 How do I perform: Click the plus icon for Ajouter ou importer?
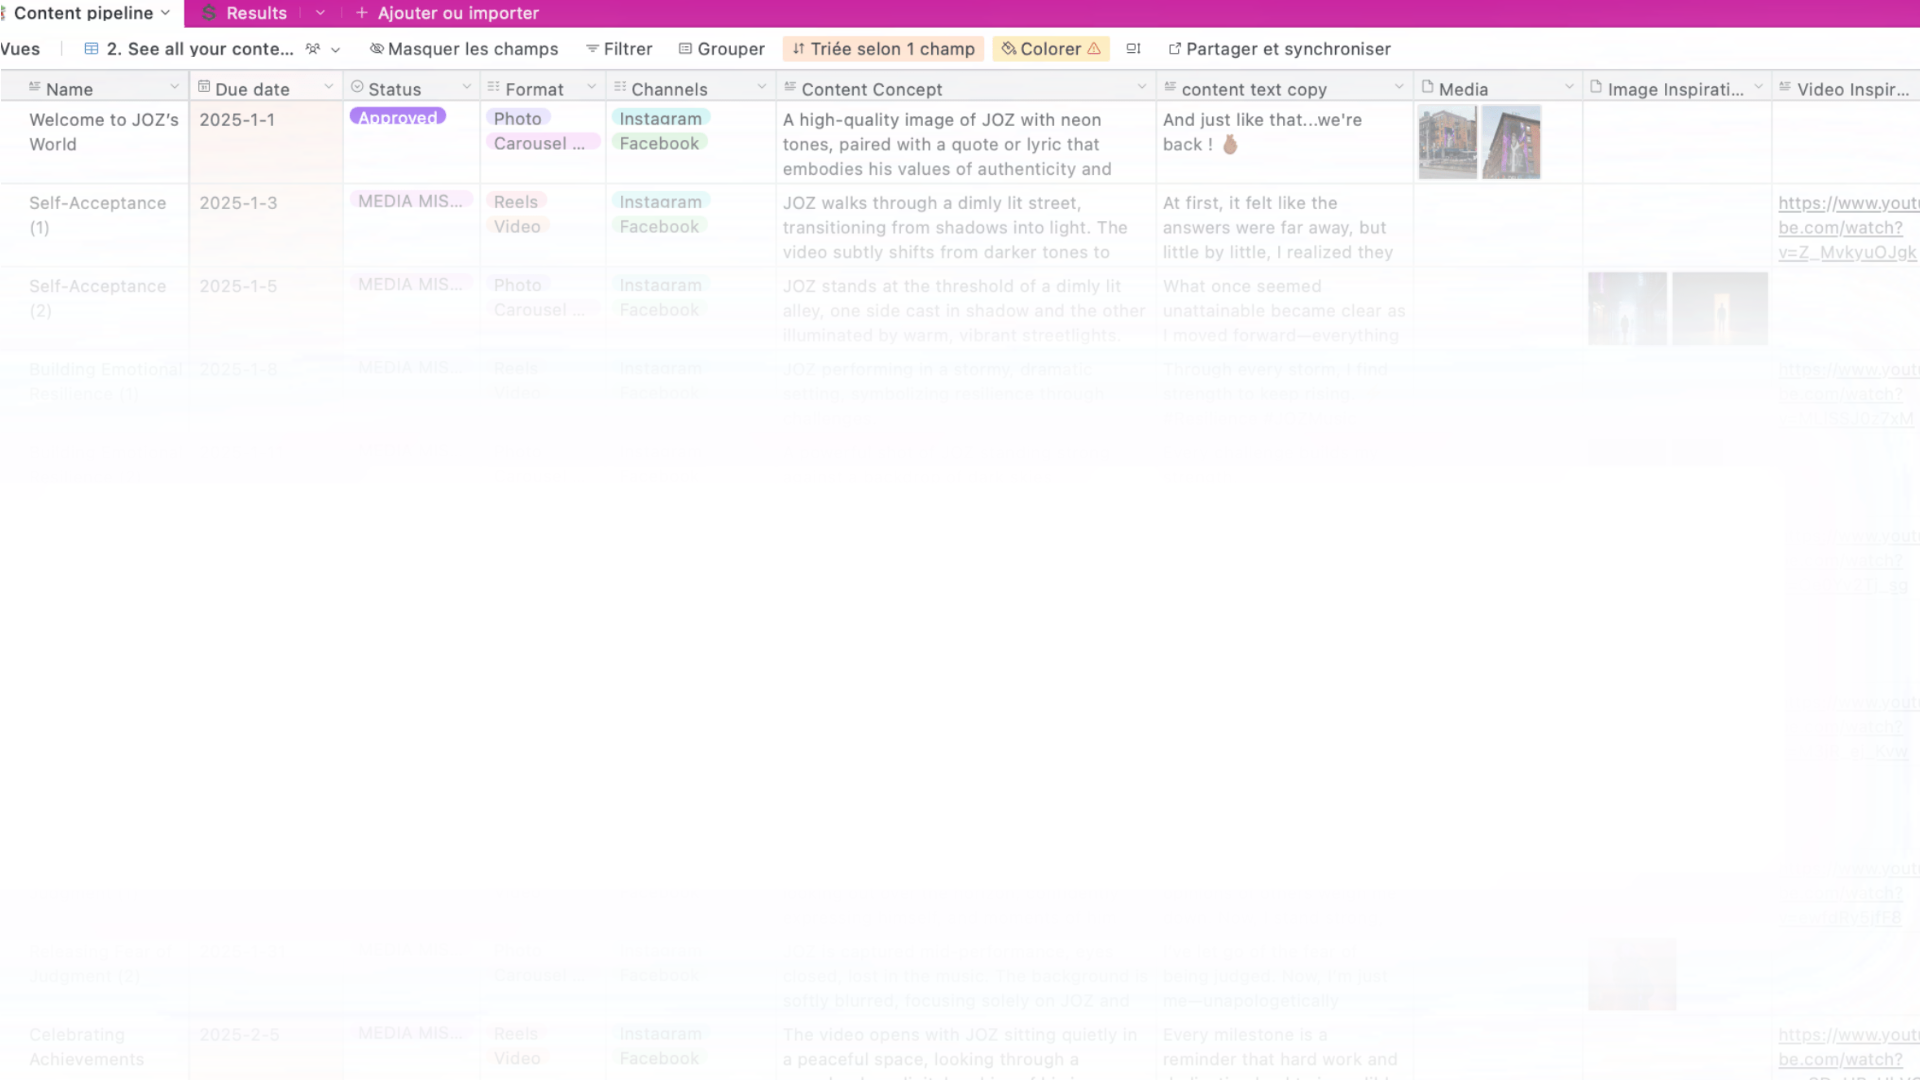coord(362,13)
